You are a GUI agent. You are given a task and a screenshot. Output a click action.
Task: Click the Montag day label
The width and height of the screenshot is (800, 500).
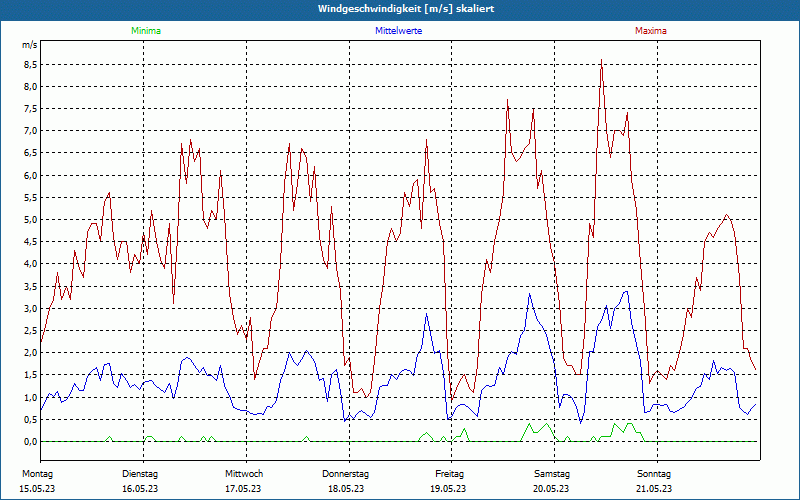(x=37, y=474)
